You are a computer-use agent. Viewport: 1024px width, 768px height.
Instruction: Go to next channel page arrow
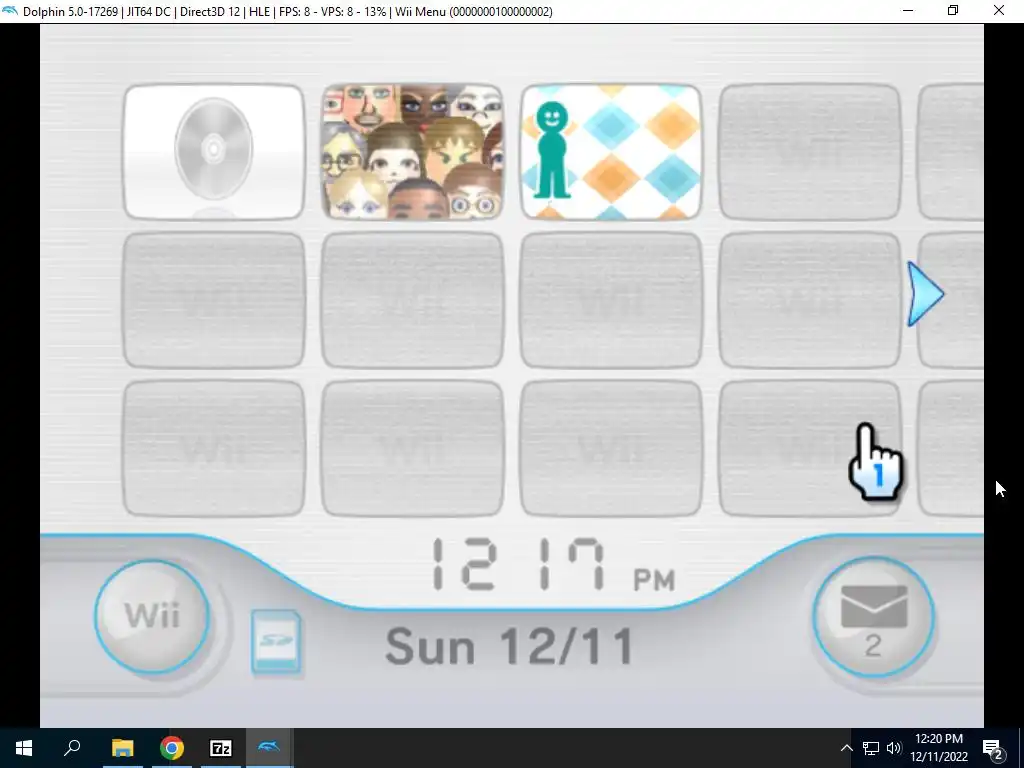[925, 294]
